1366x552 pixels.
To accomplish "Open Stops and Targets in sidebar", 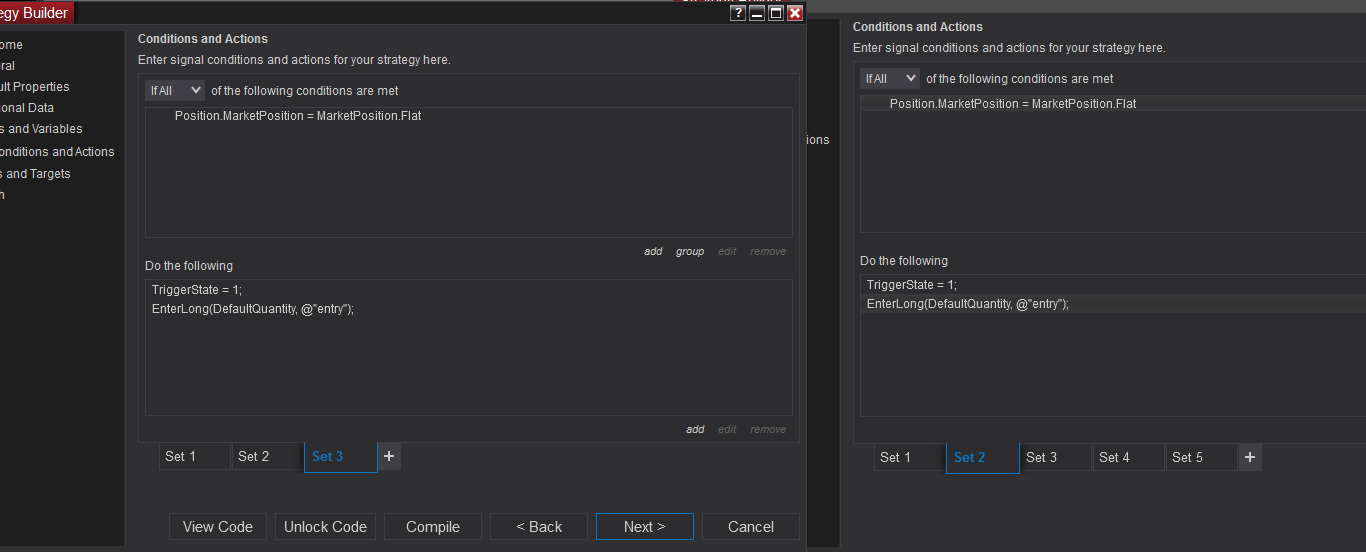I will pyautogui.click(x=36, y=174).
